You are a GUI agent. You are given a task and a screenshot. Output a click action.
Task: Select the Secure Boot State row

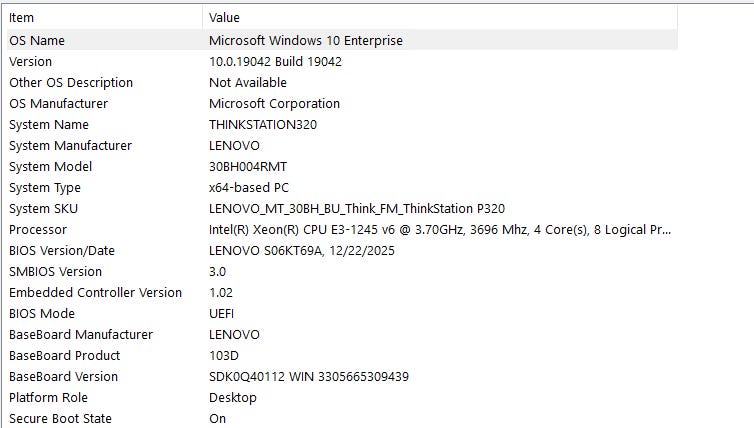click(x=342, y=418)
